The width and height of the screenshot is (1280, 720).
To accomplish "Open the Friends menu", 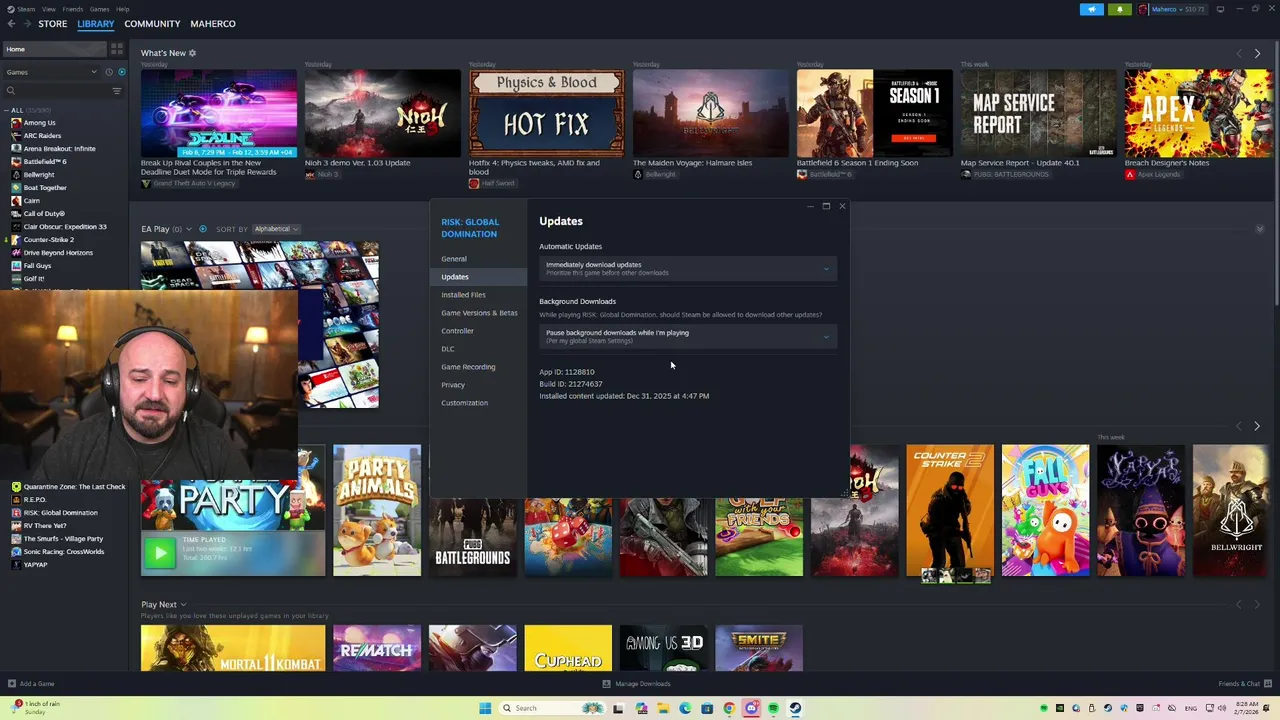I will 73,9.
